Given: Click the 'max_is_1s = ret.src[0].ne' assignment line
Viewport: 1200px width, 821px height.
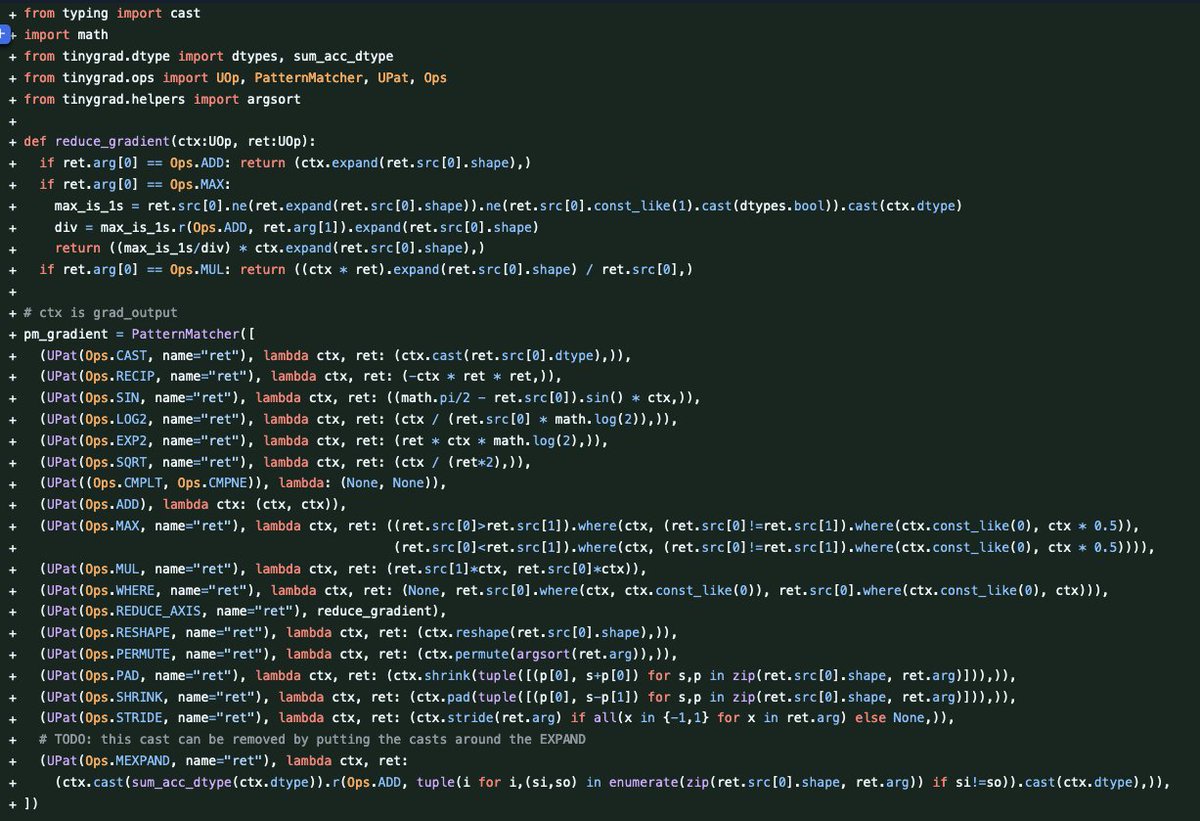Looking at the screenshot, I should 508,205.
